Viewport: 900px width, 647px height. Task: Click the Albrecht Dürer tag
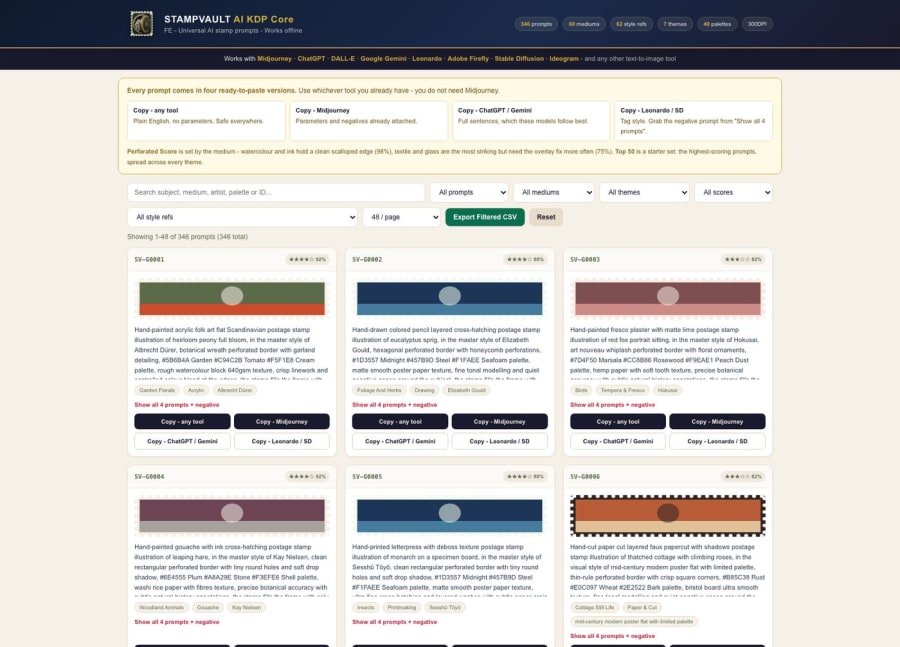(235, 390)
